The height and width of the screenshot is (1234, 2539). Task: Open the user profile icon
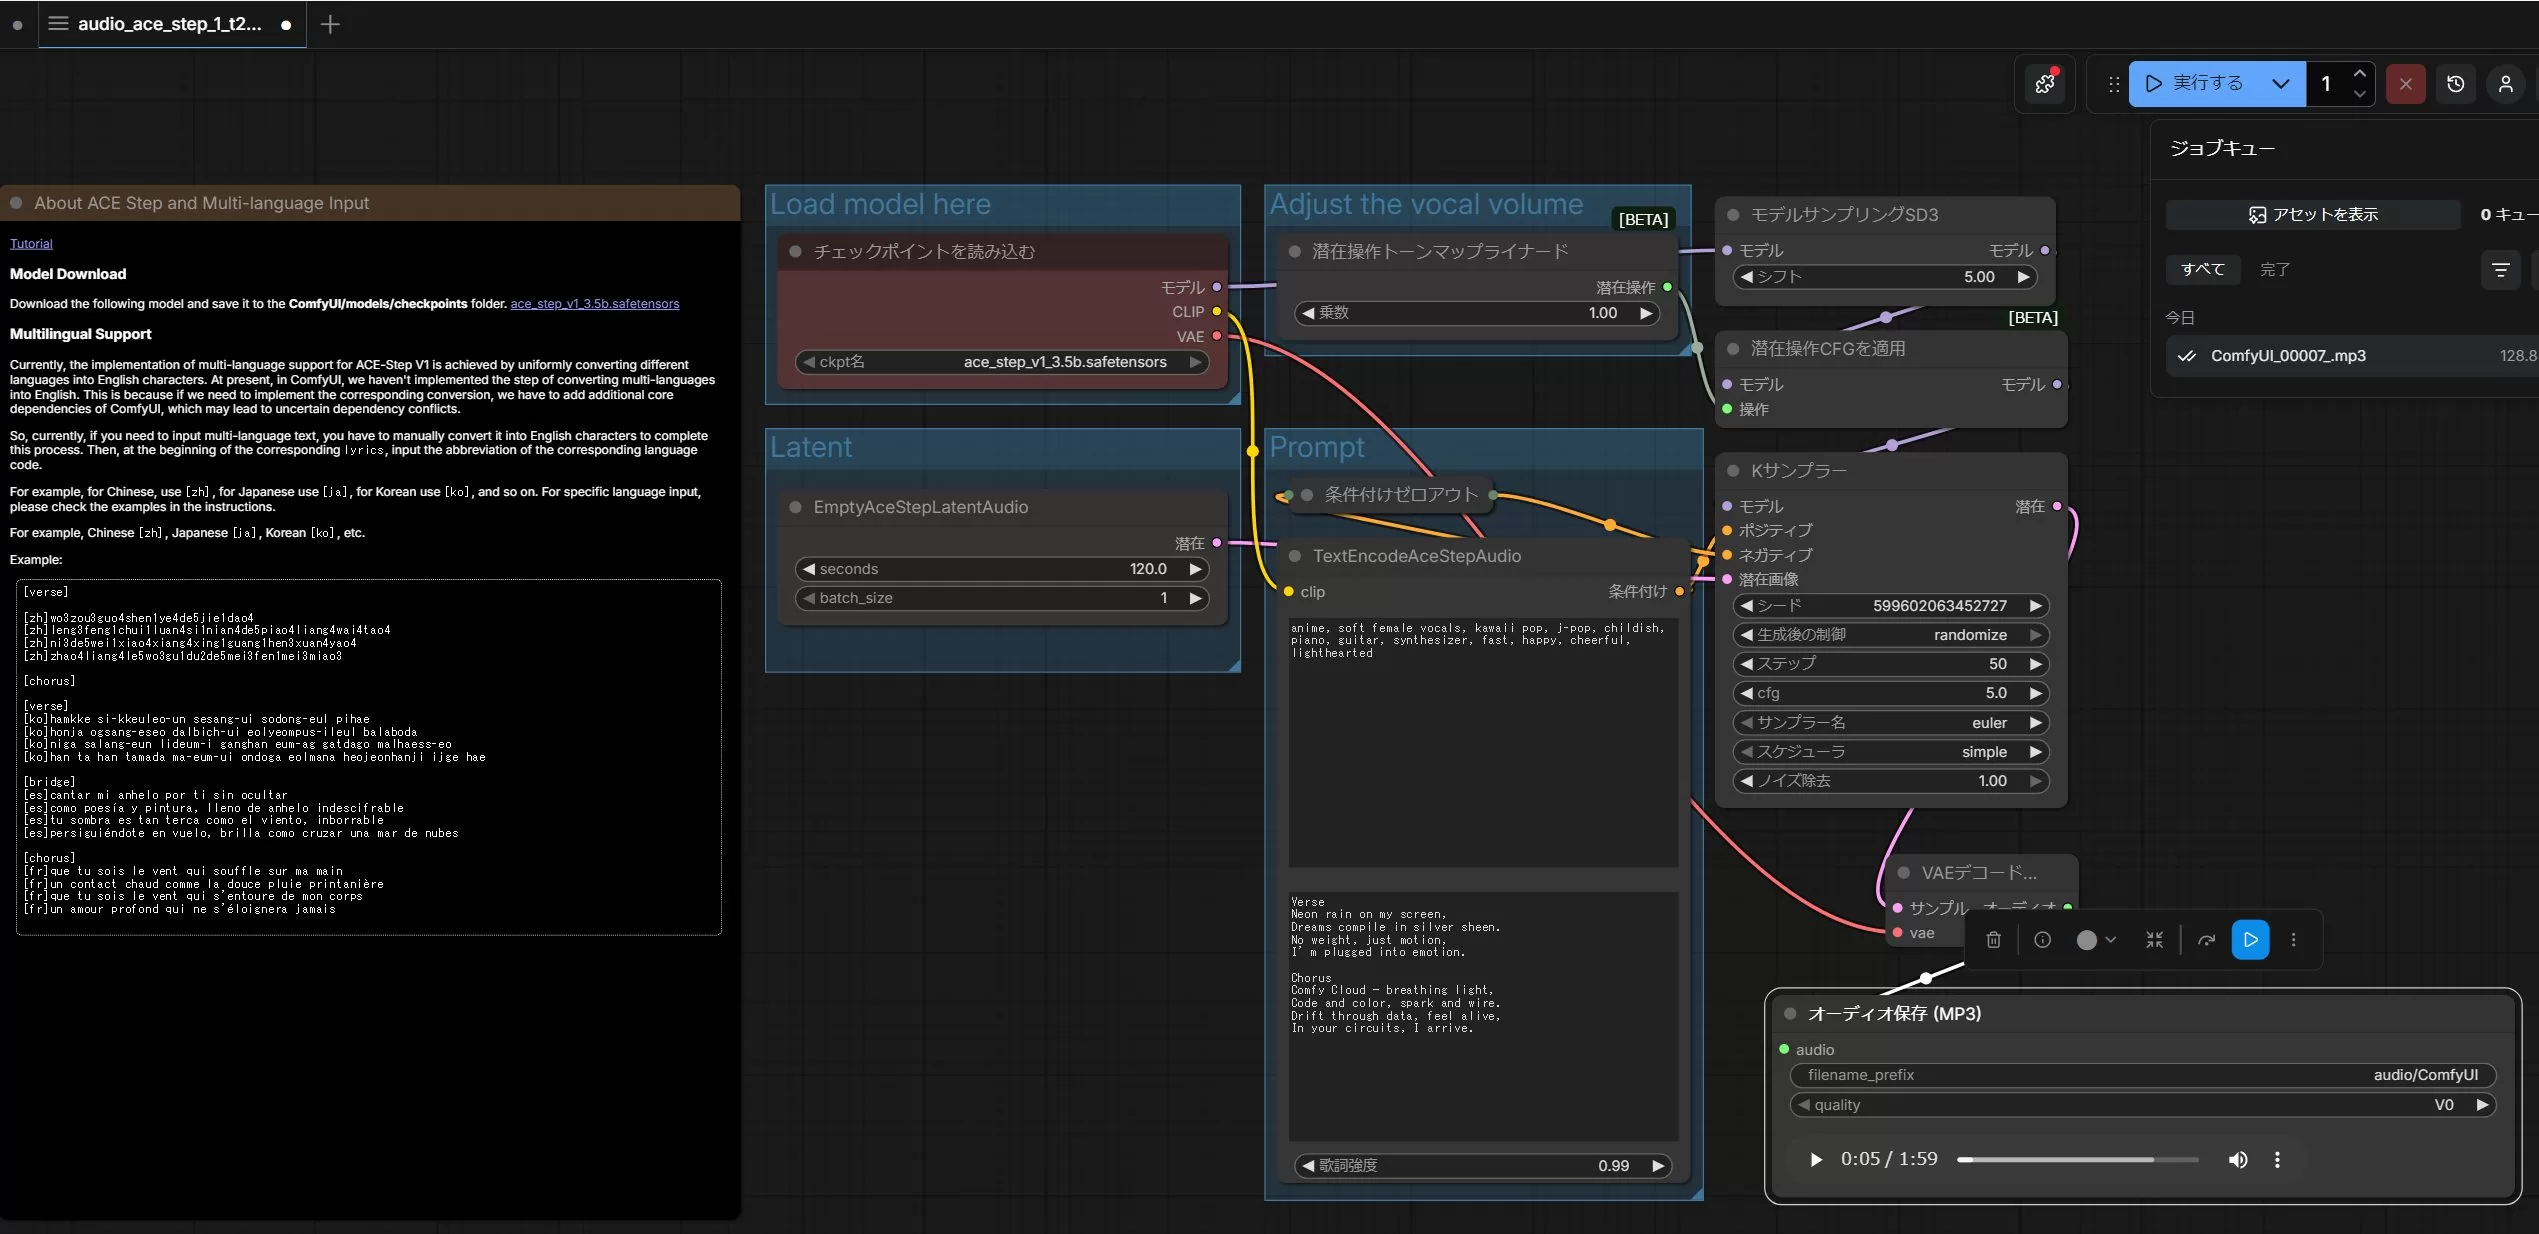pyautogui.click(x=2505, y=84)
